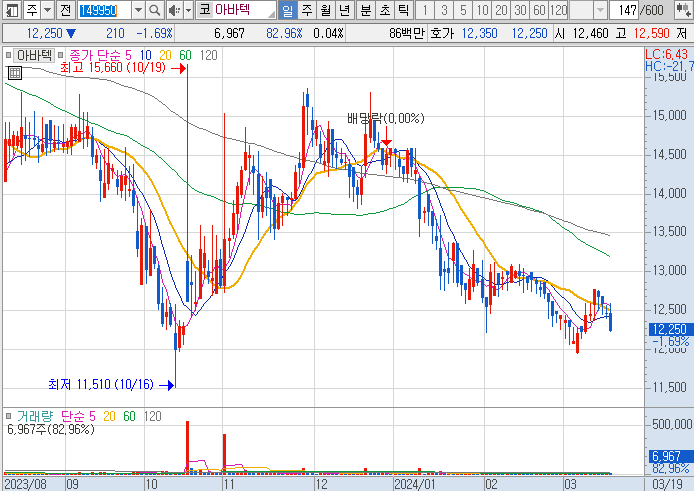The height and width of the screenshot is (491, 694).
Task: Open stock search magnifier
Action: coord(154,10)
